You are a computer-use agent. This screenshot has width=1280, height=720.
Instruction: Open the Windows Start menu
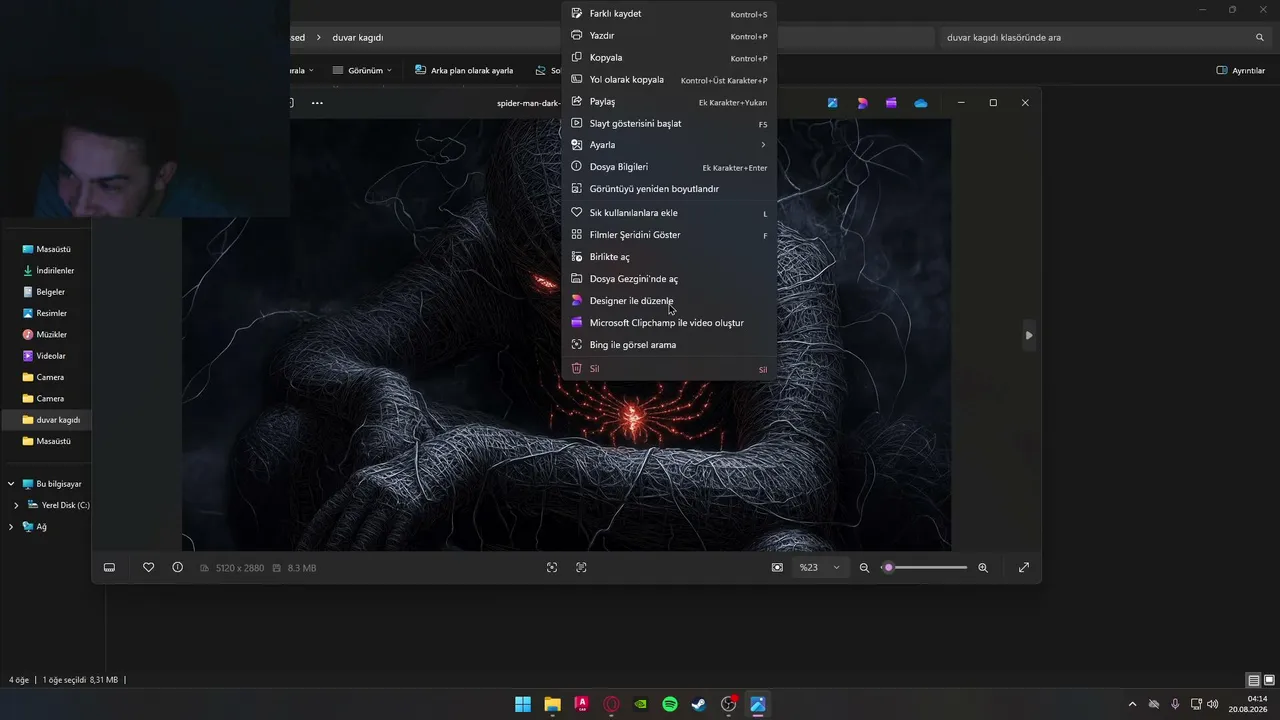click(523, 704)
